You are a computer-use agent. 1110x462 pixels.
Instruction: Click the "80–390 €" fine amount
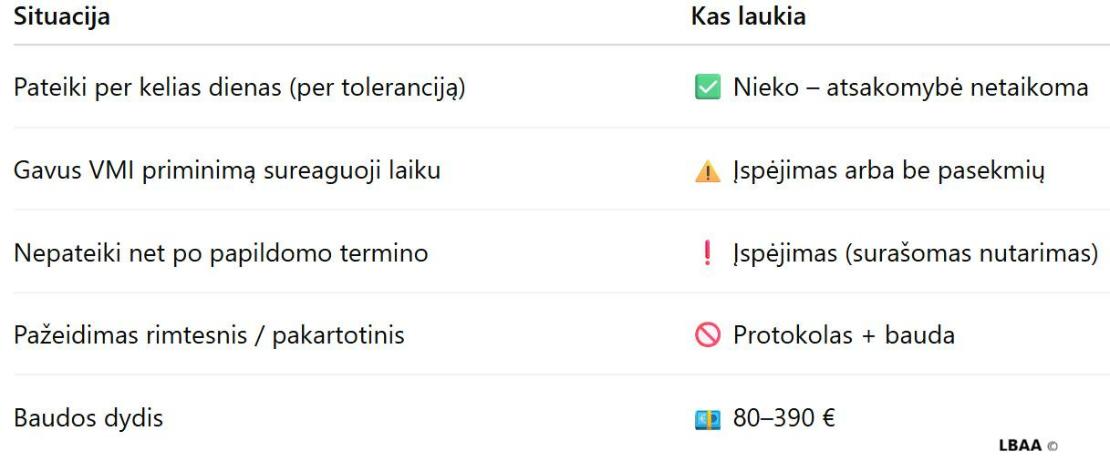(x=784, y=418)
